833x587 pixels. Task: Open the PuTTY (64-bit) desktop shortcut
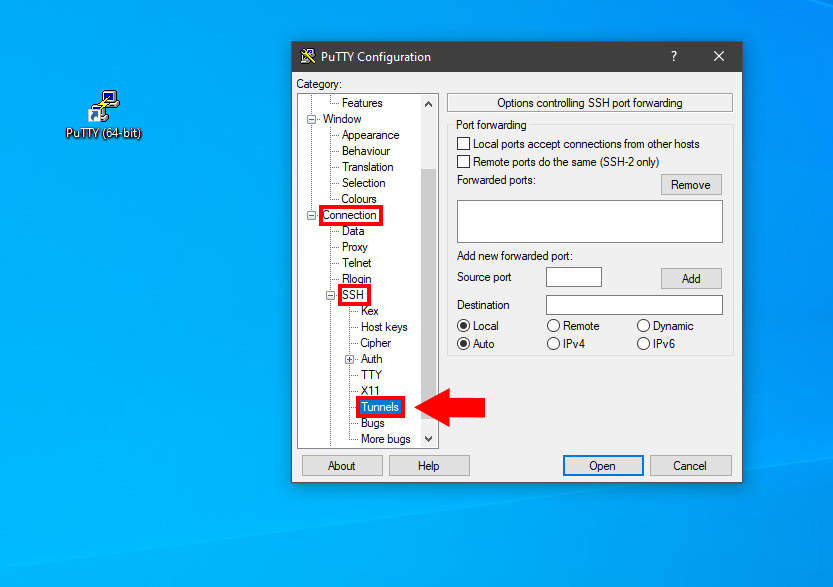pos(104,114)
